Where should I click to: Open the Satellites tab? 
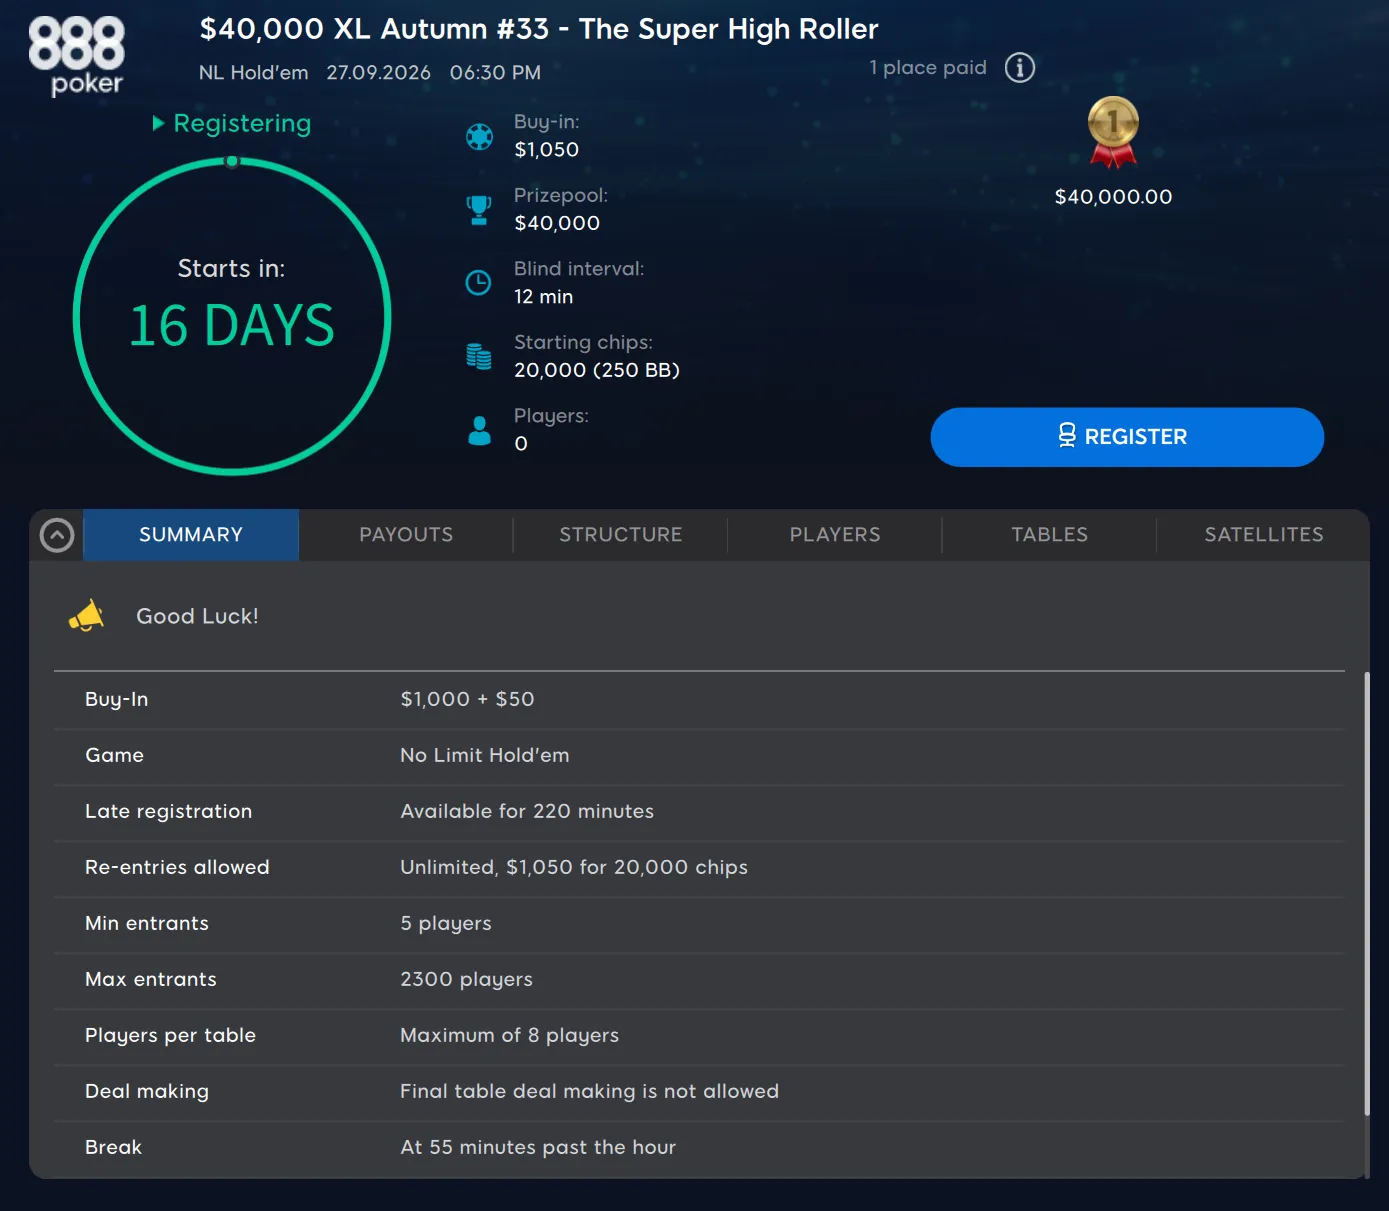click(1264, 535)
